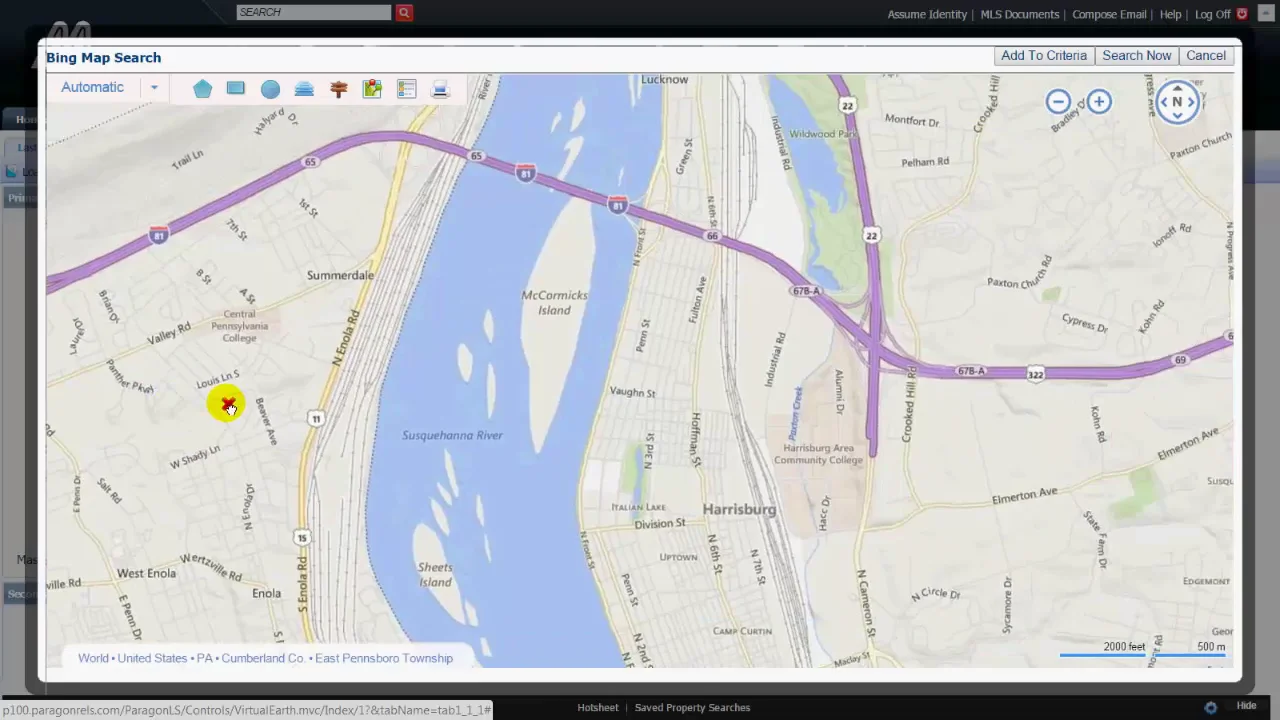Click the Search Now button
1280x720 pixels.
click(x=1136, y=56)
